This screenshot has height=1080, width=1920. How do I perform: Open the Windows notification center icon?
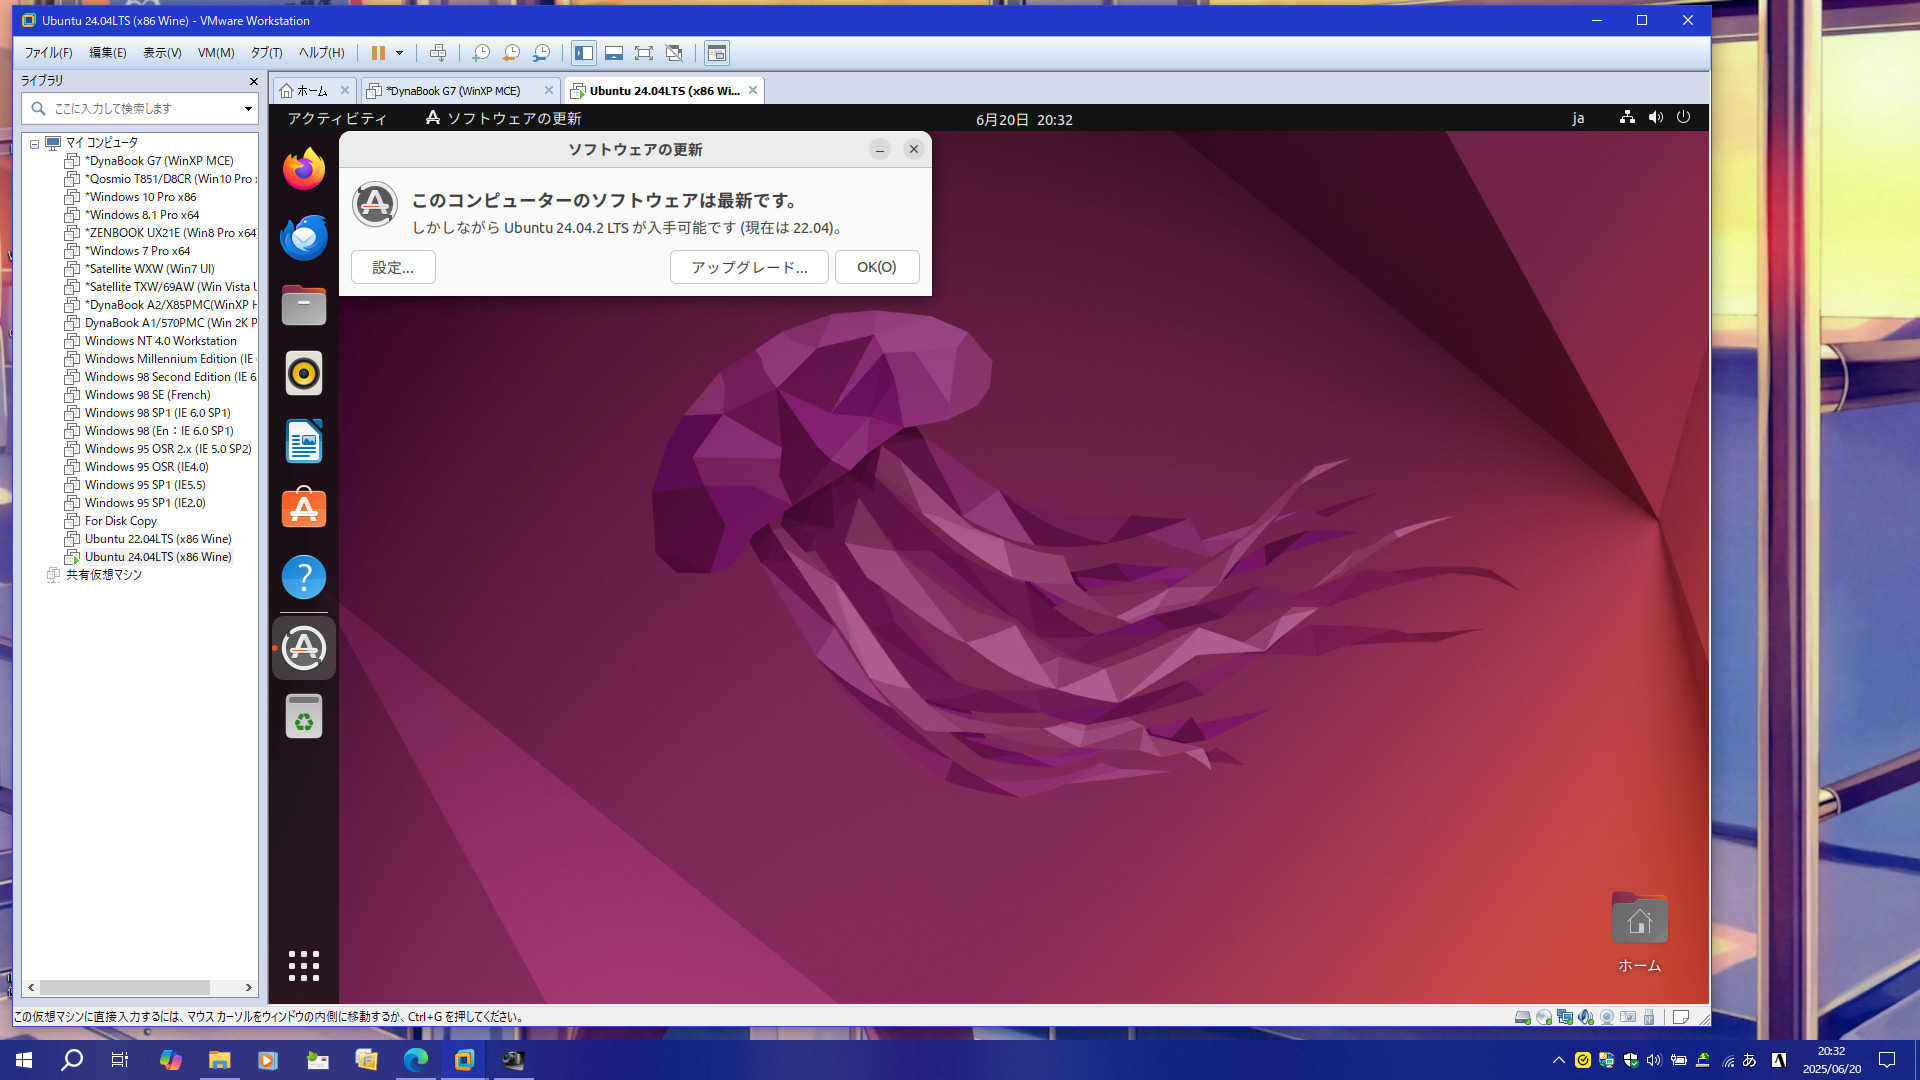(x=1887, y=1060)
